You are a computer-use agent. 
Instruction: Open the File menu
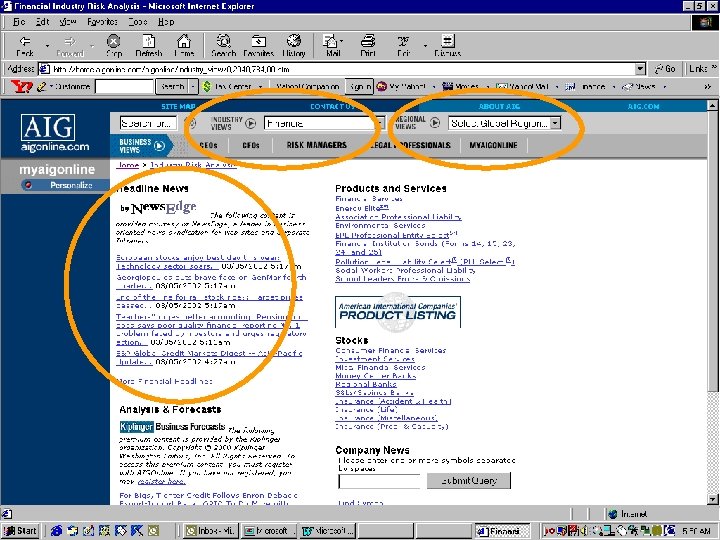tap(19, 22)
